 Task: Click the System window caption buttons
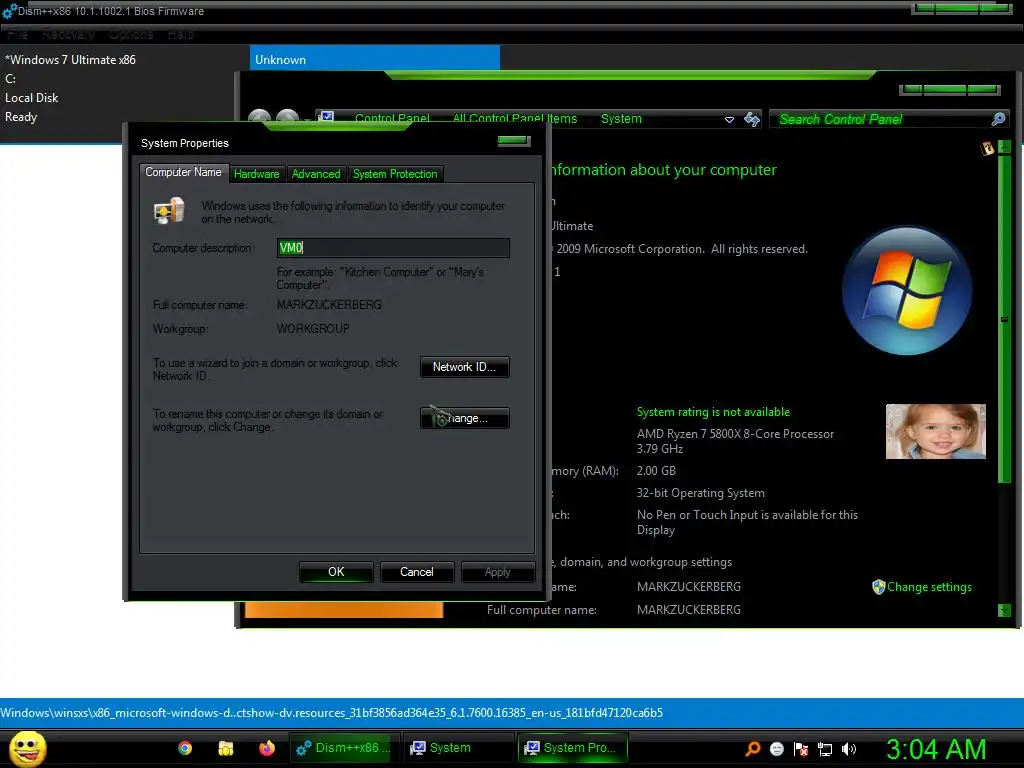(949, 89)
